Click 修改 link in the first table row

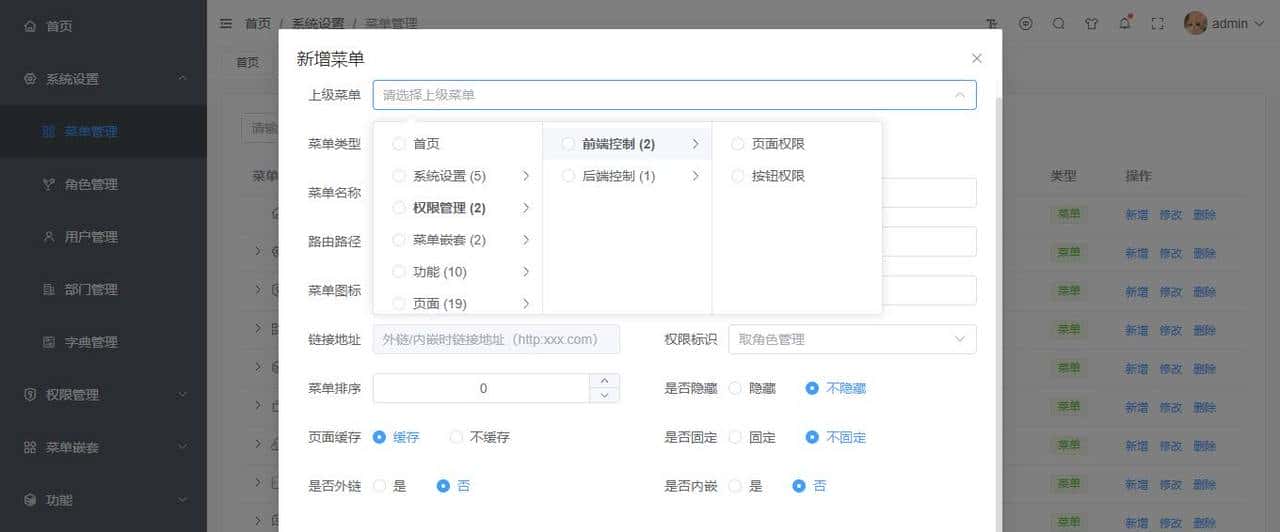tap(1170, 215)
